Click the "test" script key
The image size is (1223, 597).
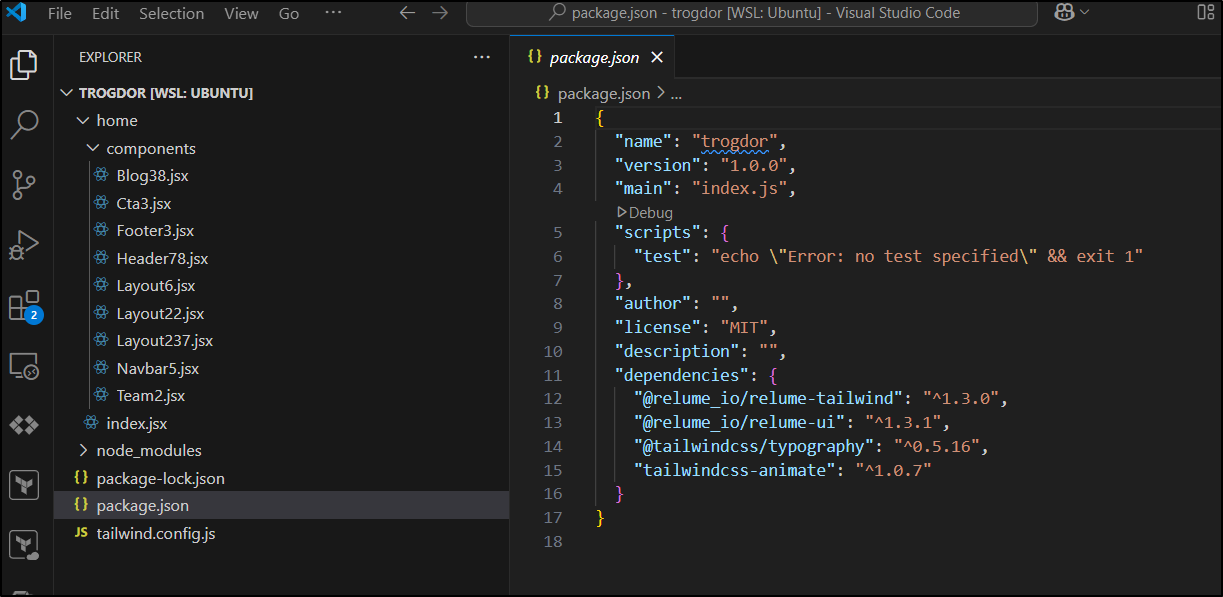click(x=663, y=256)
